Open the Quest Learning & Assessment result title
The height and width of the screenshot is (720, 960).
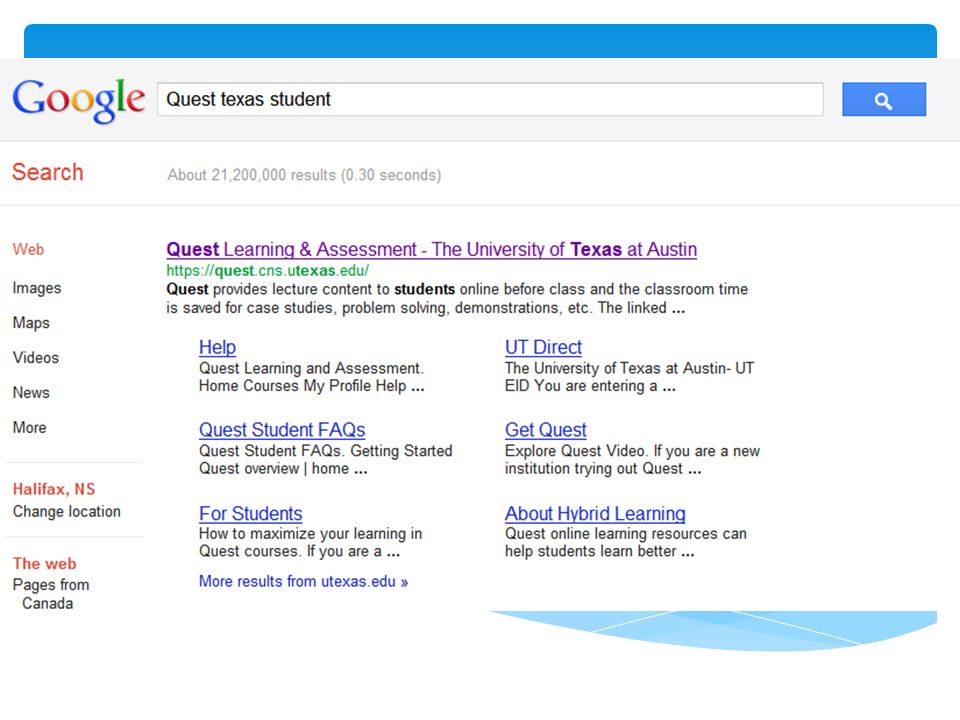coord(432,250)
